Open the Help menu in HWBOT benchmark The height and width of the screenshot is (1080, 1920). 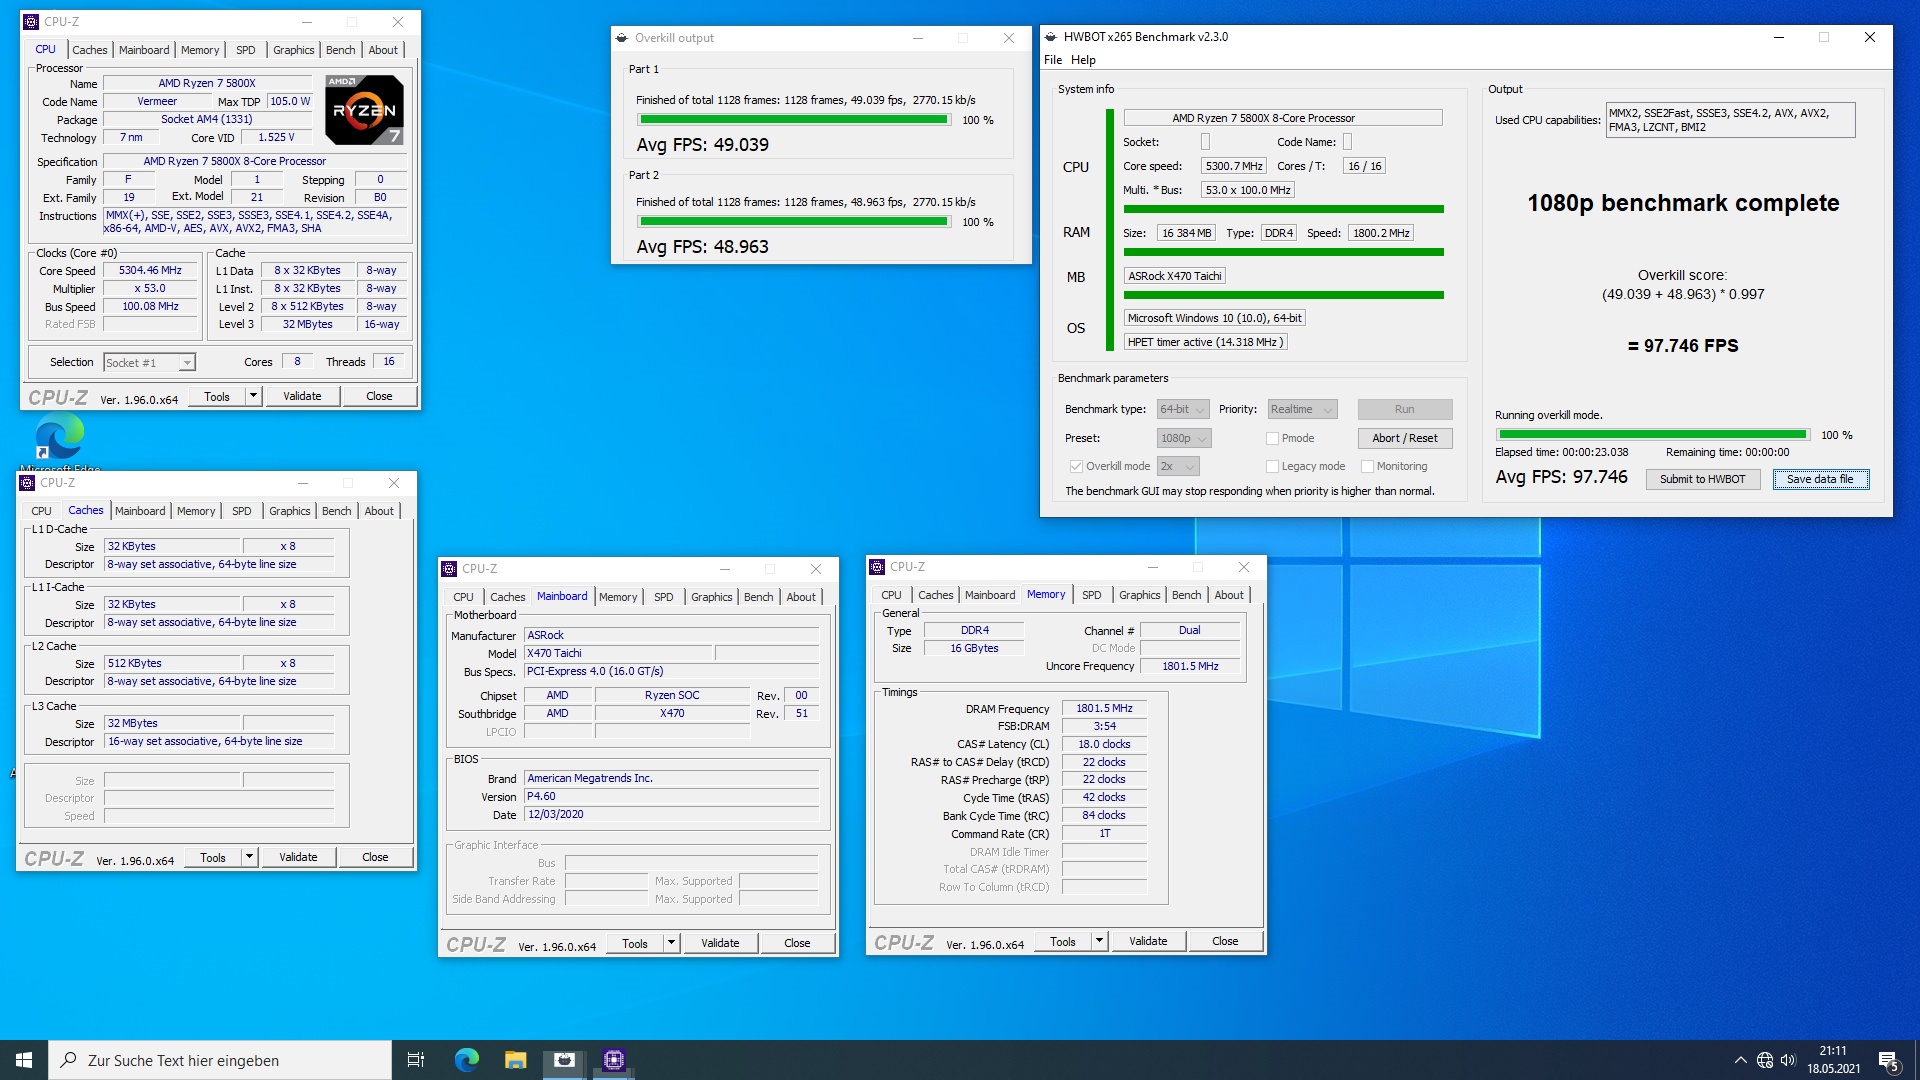tap(1083, 60)
